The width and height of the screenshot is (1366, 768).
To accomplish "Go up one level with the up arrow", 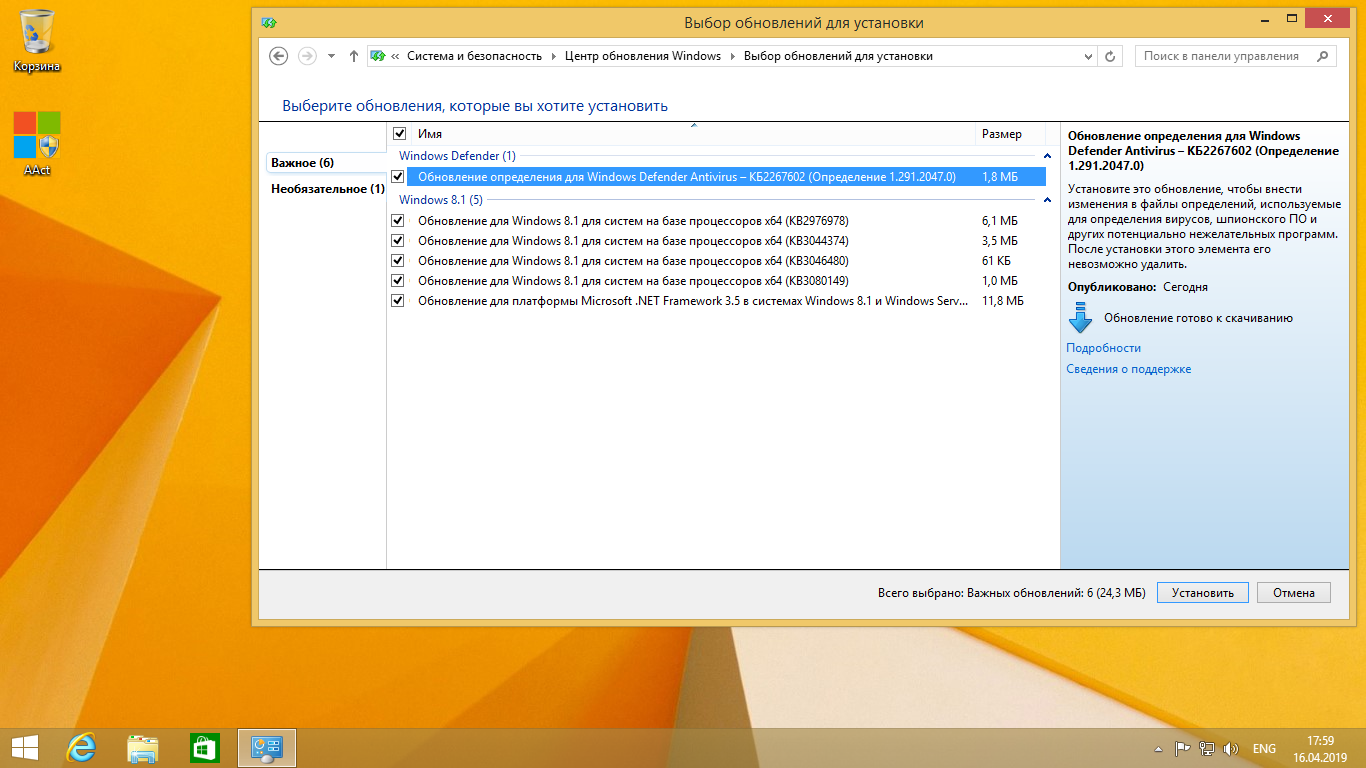I will click(353, 56).
